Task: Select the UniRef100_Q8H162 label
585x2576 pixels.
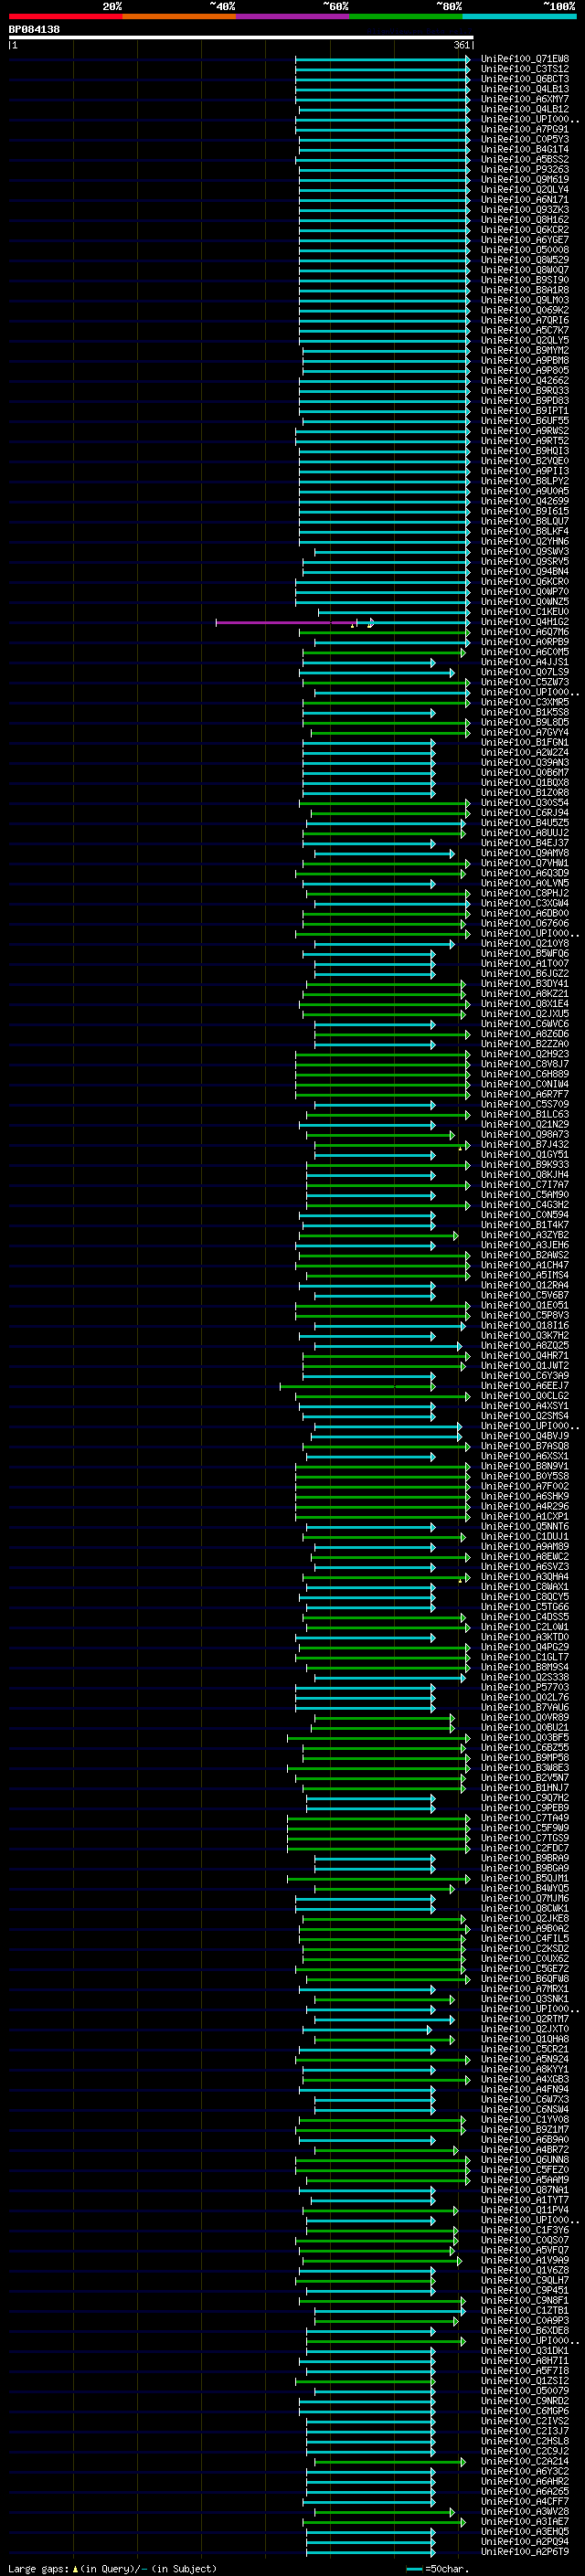Action: click(525, 219)
